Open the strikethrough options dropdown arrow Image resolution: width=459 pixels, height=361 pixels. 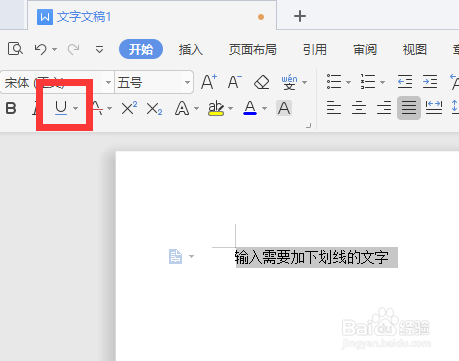point(109,108)
